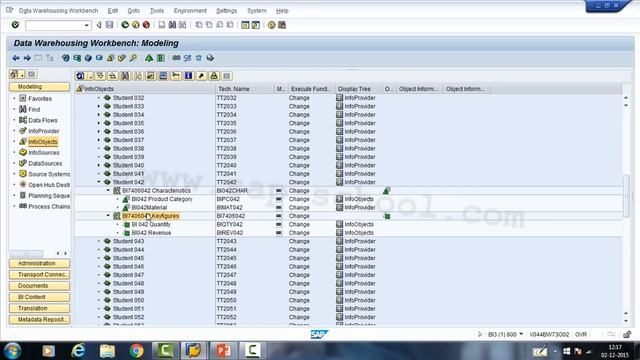Select Process Chains in the Modeling tree
This screenshot has height=360, width=640.
click(49, 207)
